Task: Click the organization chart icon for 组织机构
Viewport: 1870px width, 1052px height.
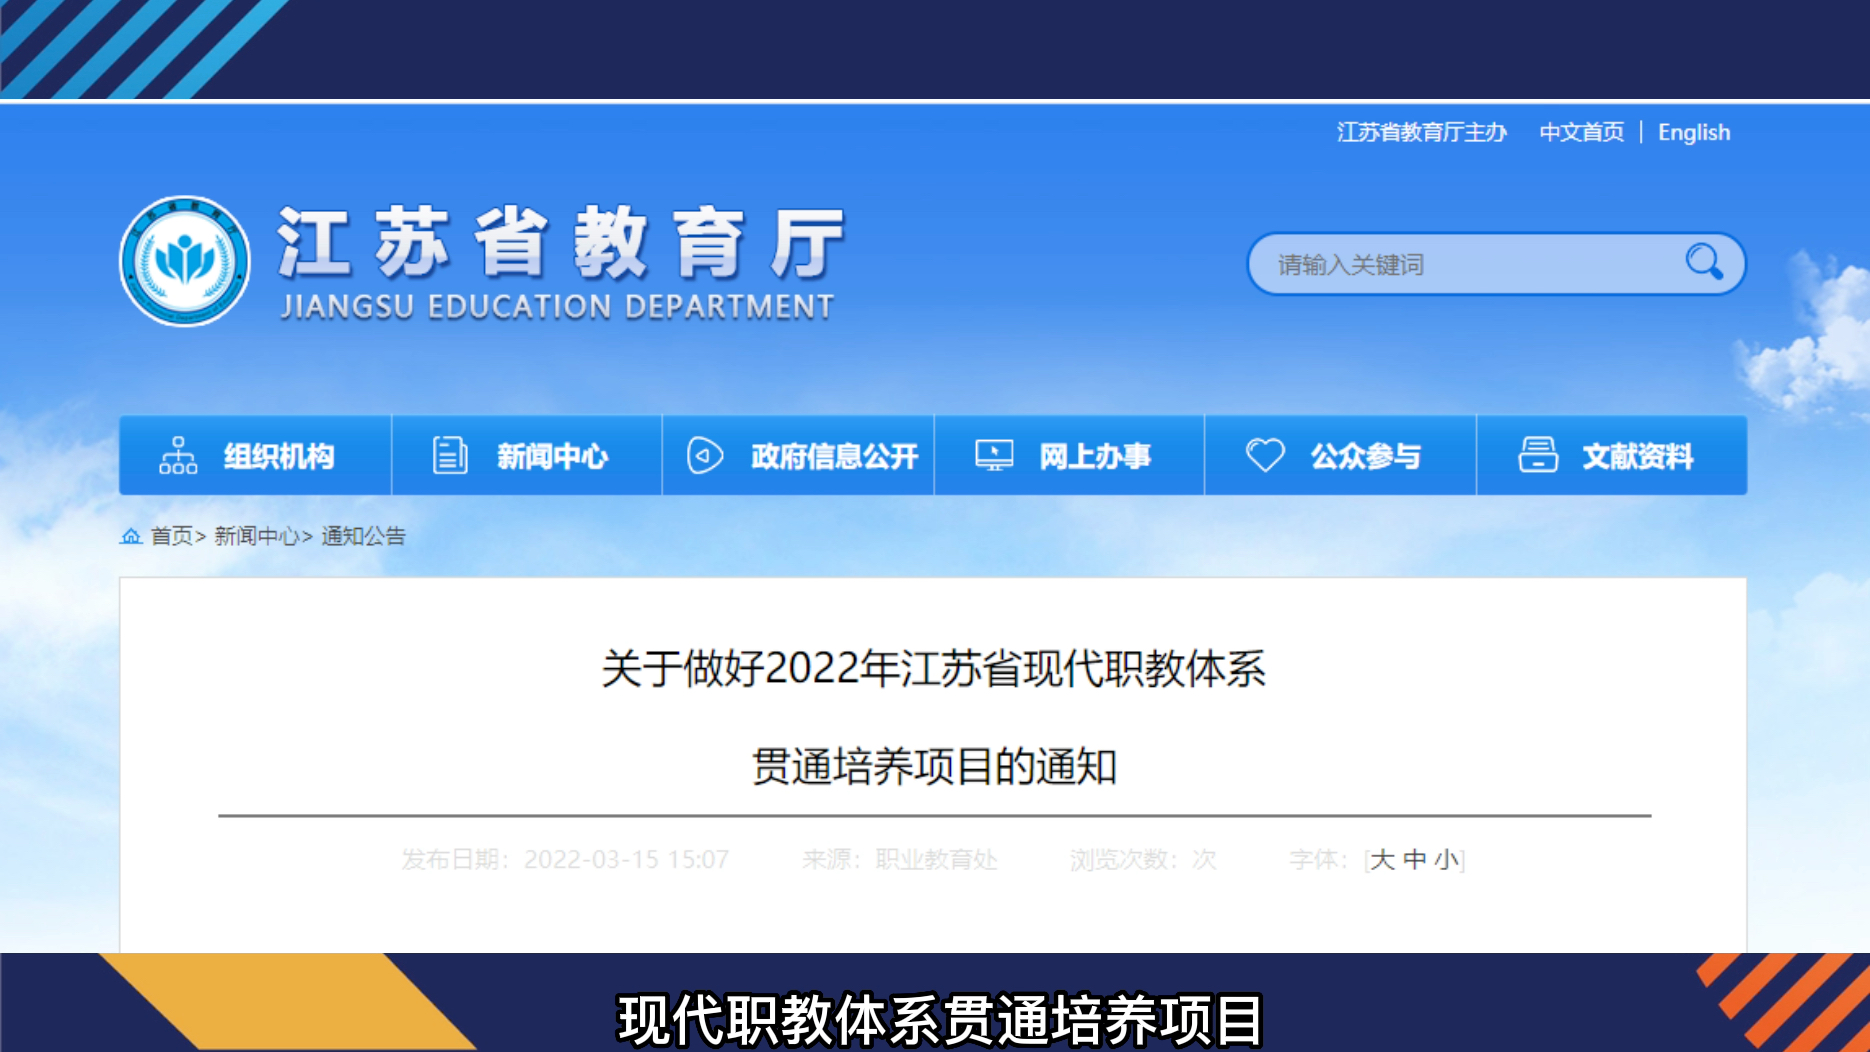Action: [178, 455]
